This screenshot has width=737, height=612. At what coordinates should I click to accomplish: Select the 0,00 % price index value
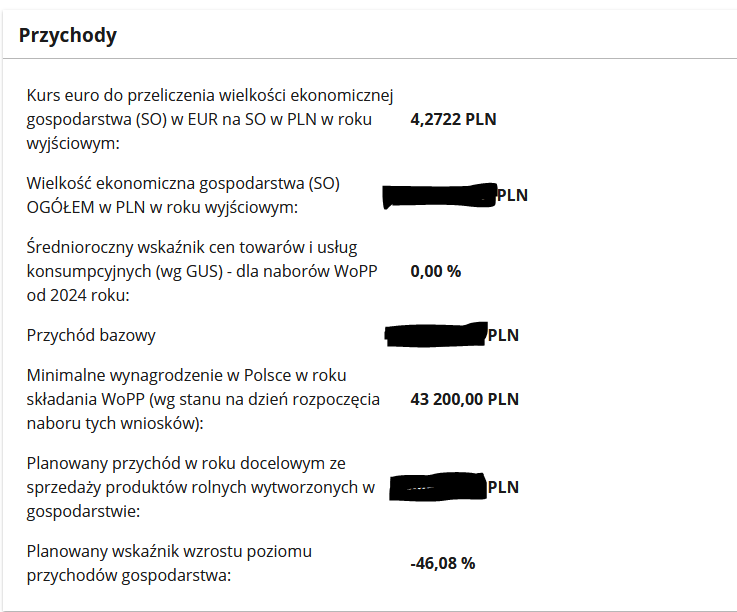point(435,271)
